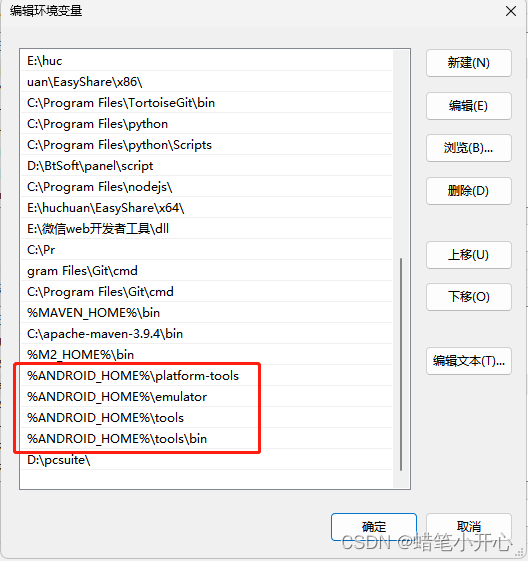Select the uan\EasyShare\x86\ entry

(207, 82)
